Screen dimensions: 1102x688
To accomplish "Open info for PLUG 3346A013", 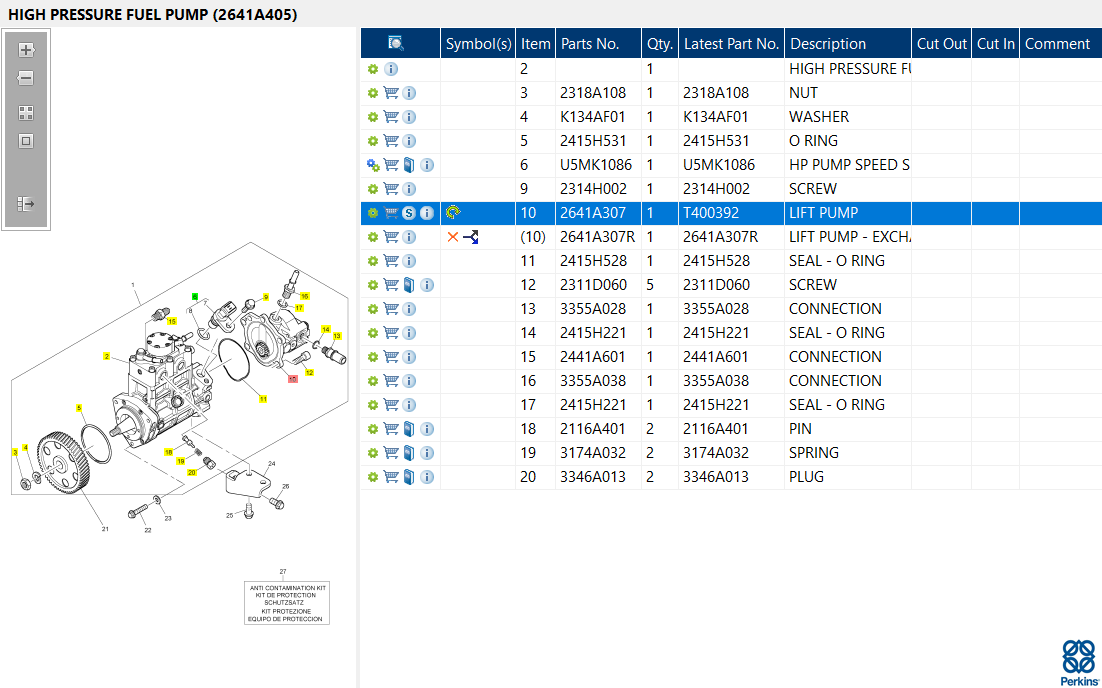I will coord(427,477).
